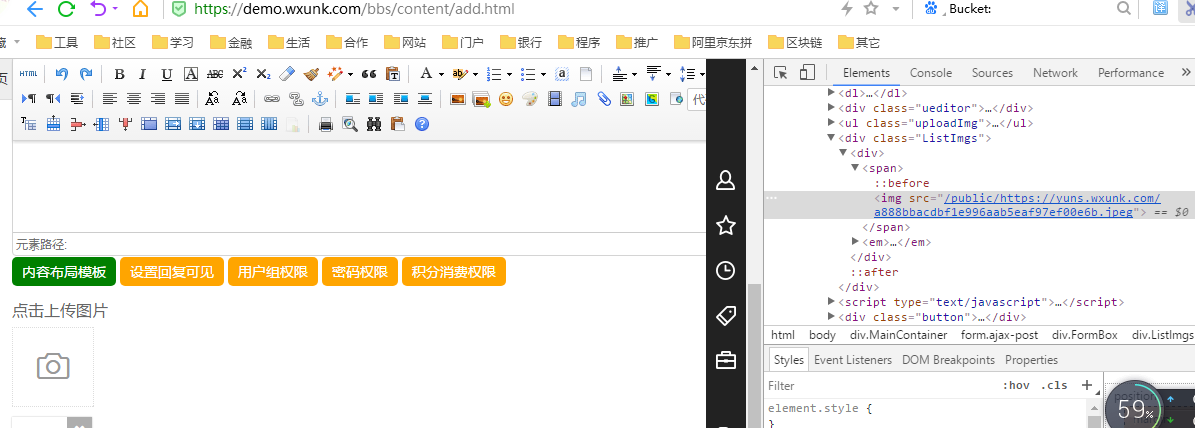Click the camera upload image box

click(x=53, y=367)
